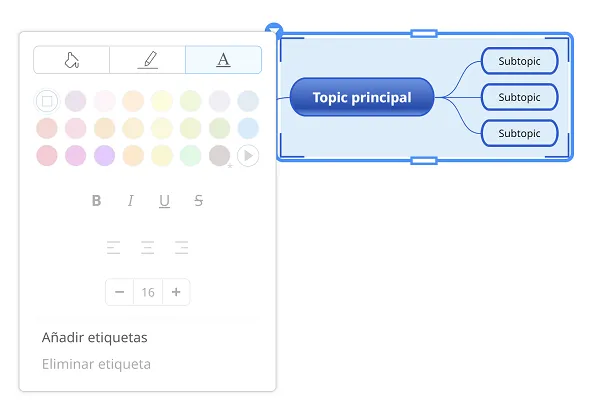Apply Strikethrough formatting icon
Image resolution: width=600 pixels, height=408 pixels.
coord(198,201)
